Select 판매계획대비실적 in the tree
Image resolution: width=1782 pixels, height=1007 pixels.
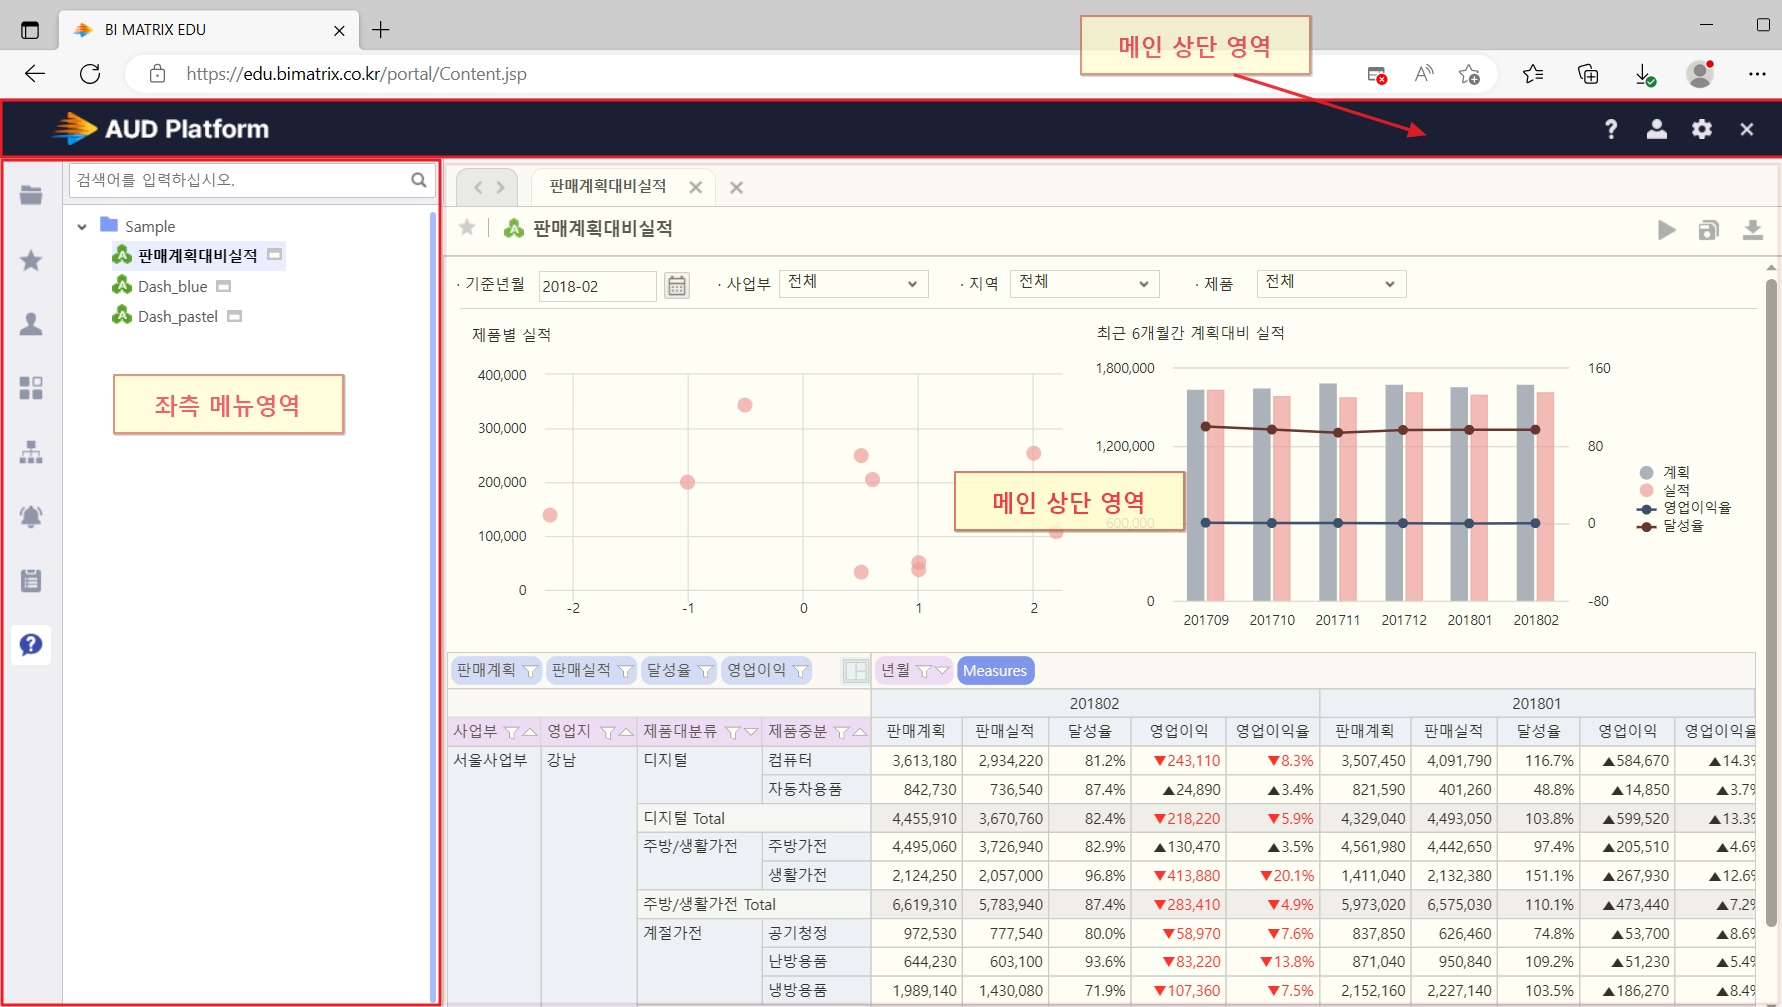[x=198, y=256]
